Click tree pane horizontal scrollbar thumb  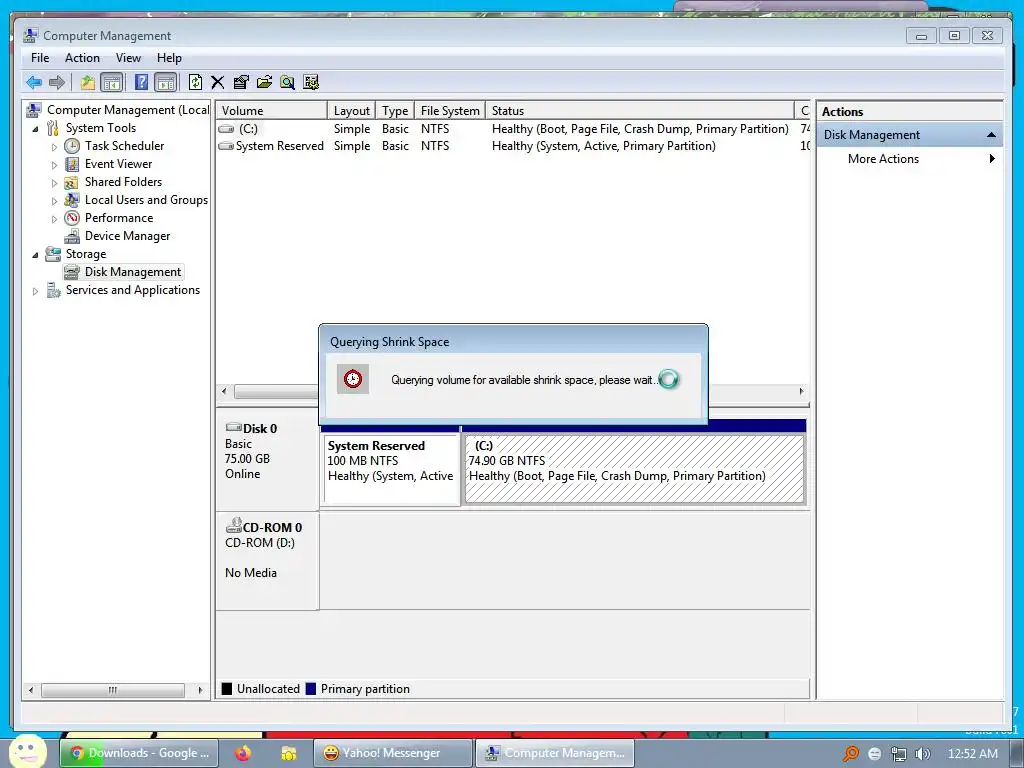(x=112, y=690)
